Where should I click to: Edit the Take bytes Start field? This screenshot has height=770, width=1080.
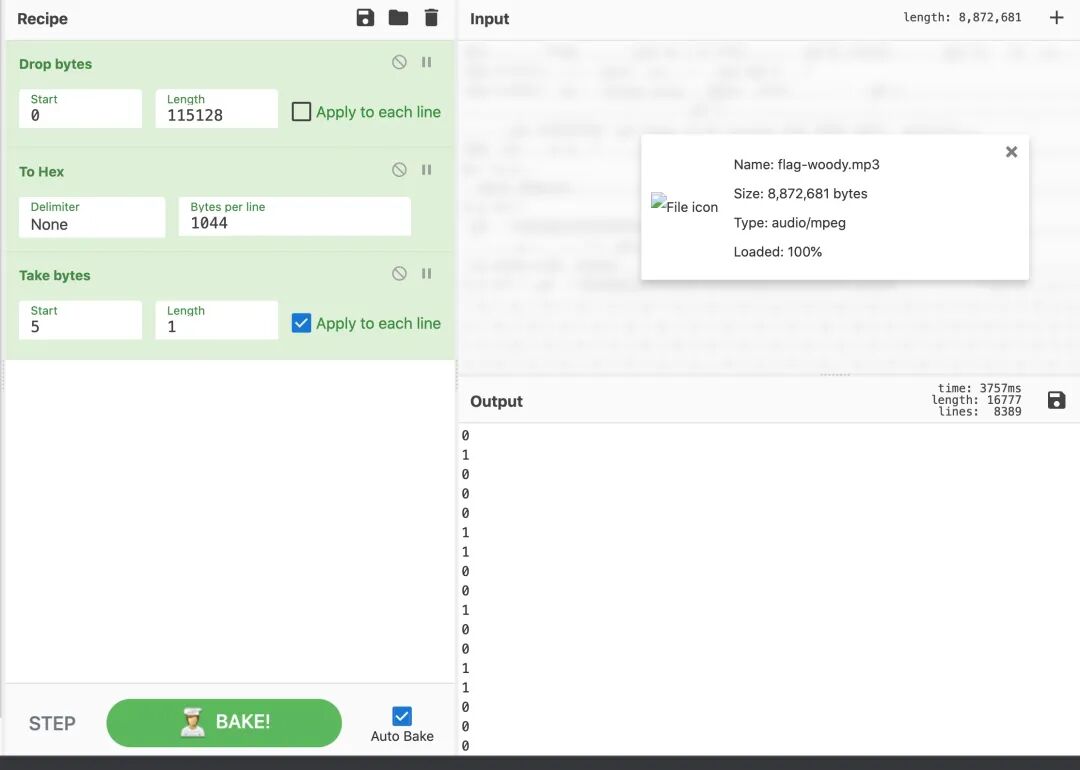[x=81, y=320]
